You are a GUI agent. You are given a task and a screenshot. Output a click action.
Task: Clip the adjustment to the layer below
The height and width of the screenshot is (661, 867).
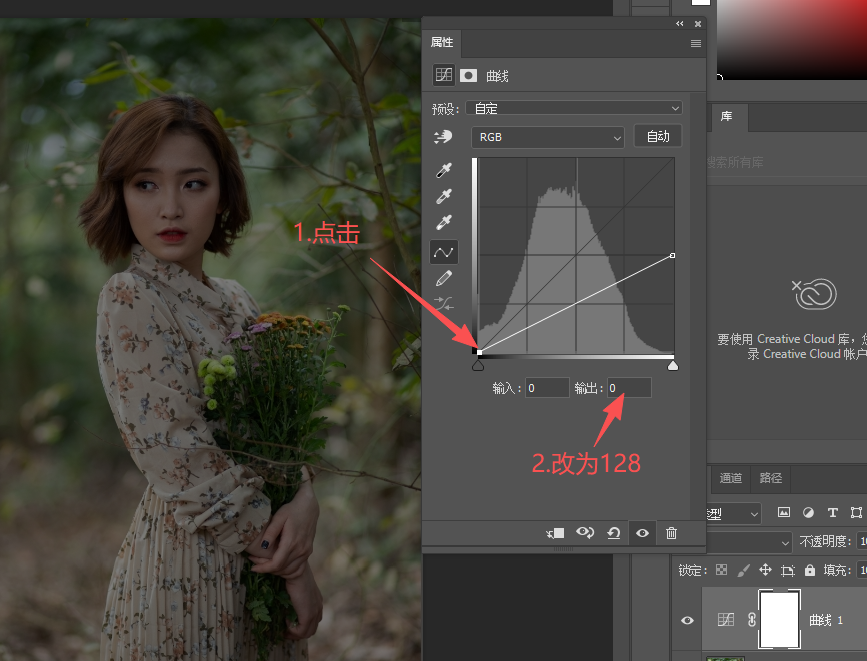tap(555, 533)
